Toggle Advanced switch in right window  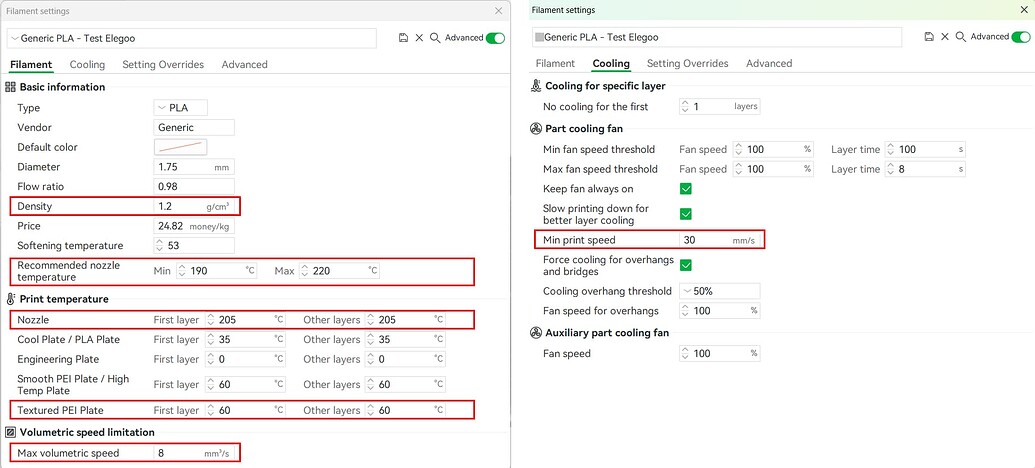[1020, 37]
